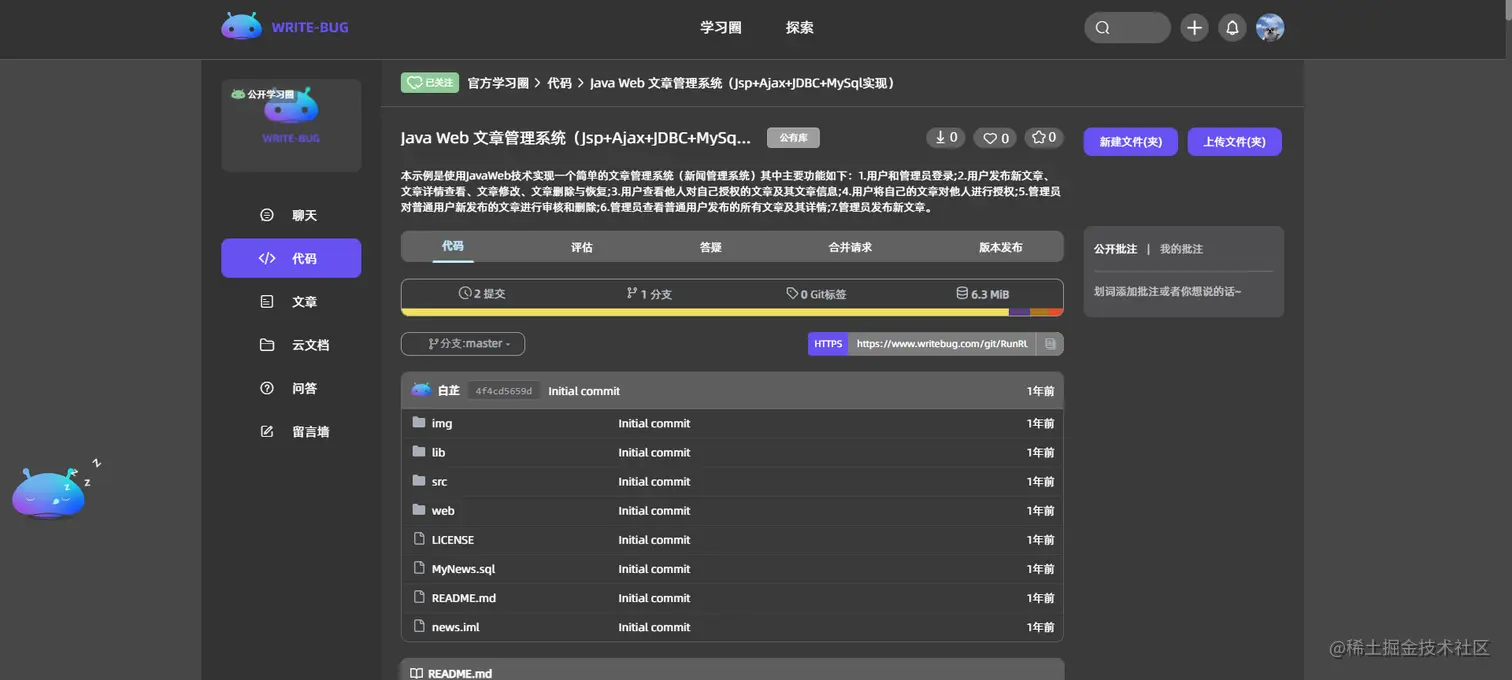Click the sleeping bug mascot
The width and height of the screenshot is (1512, 680).
(50, 492)
